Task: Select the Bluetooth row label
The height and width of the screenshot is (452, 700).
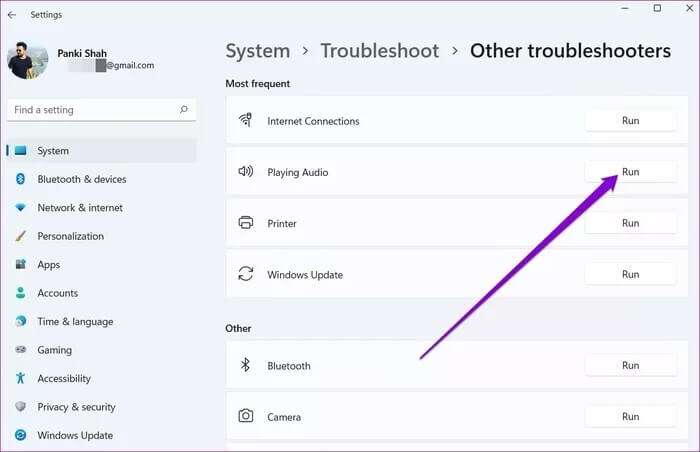Action: tap(288, 366)
